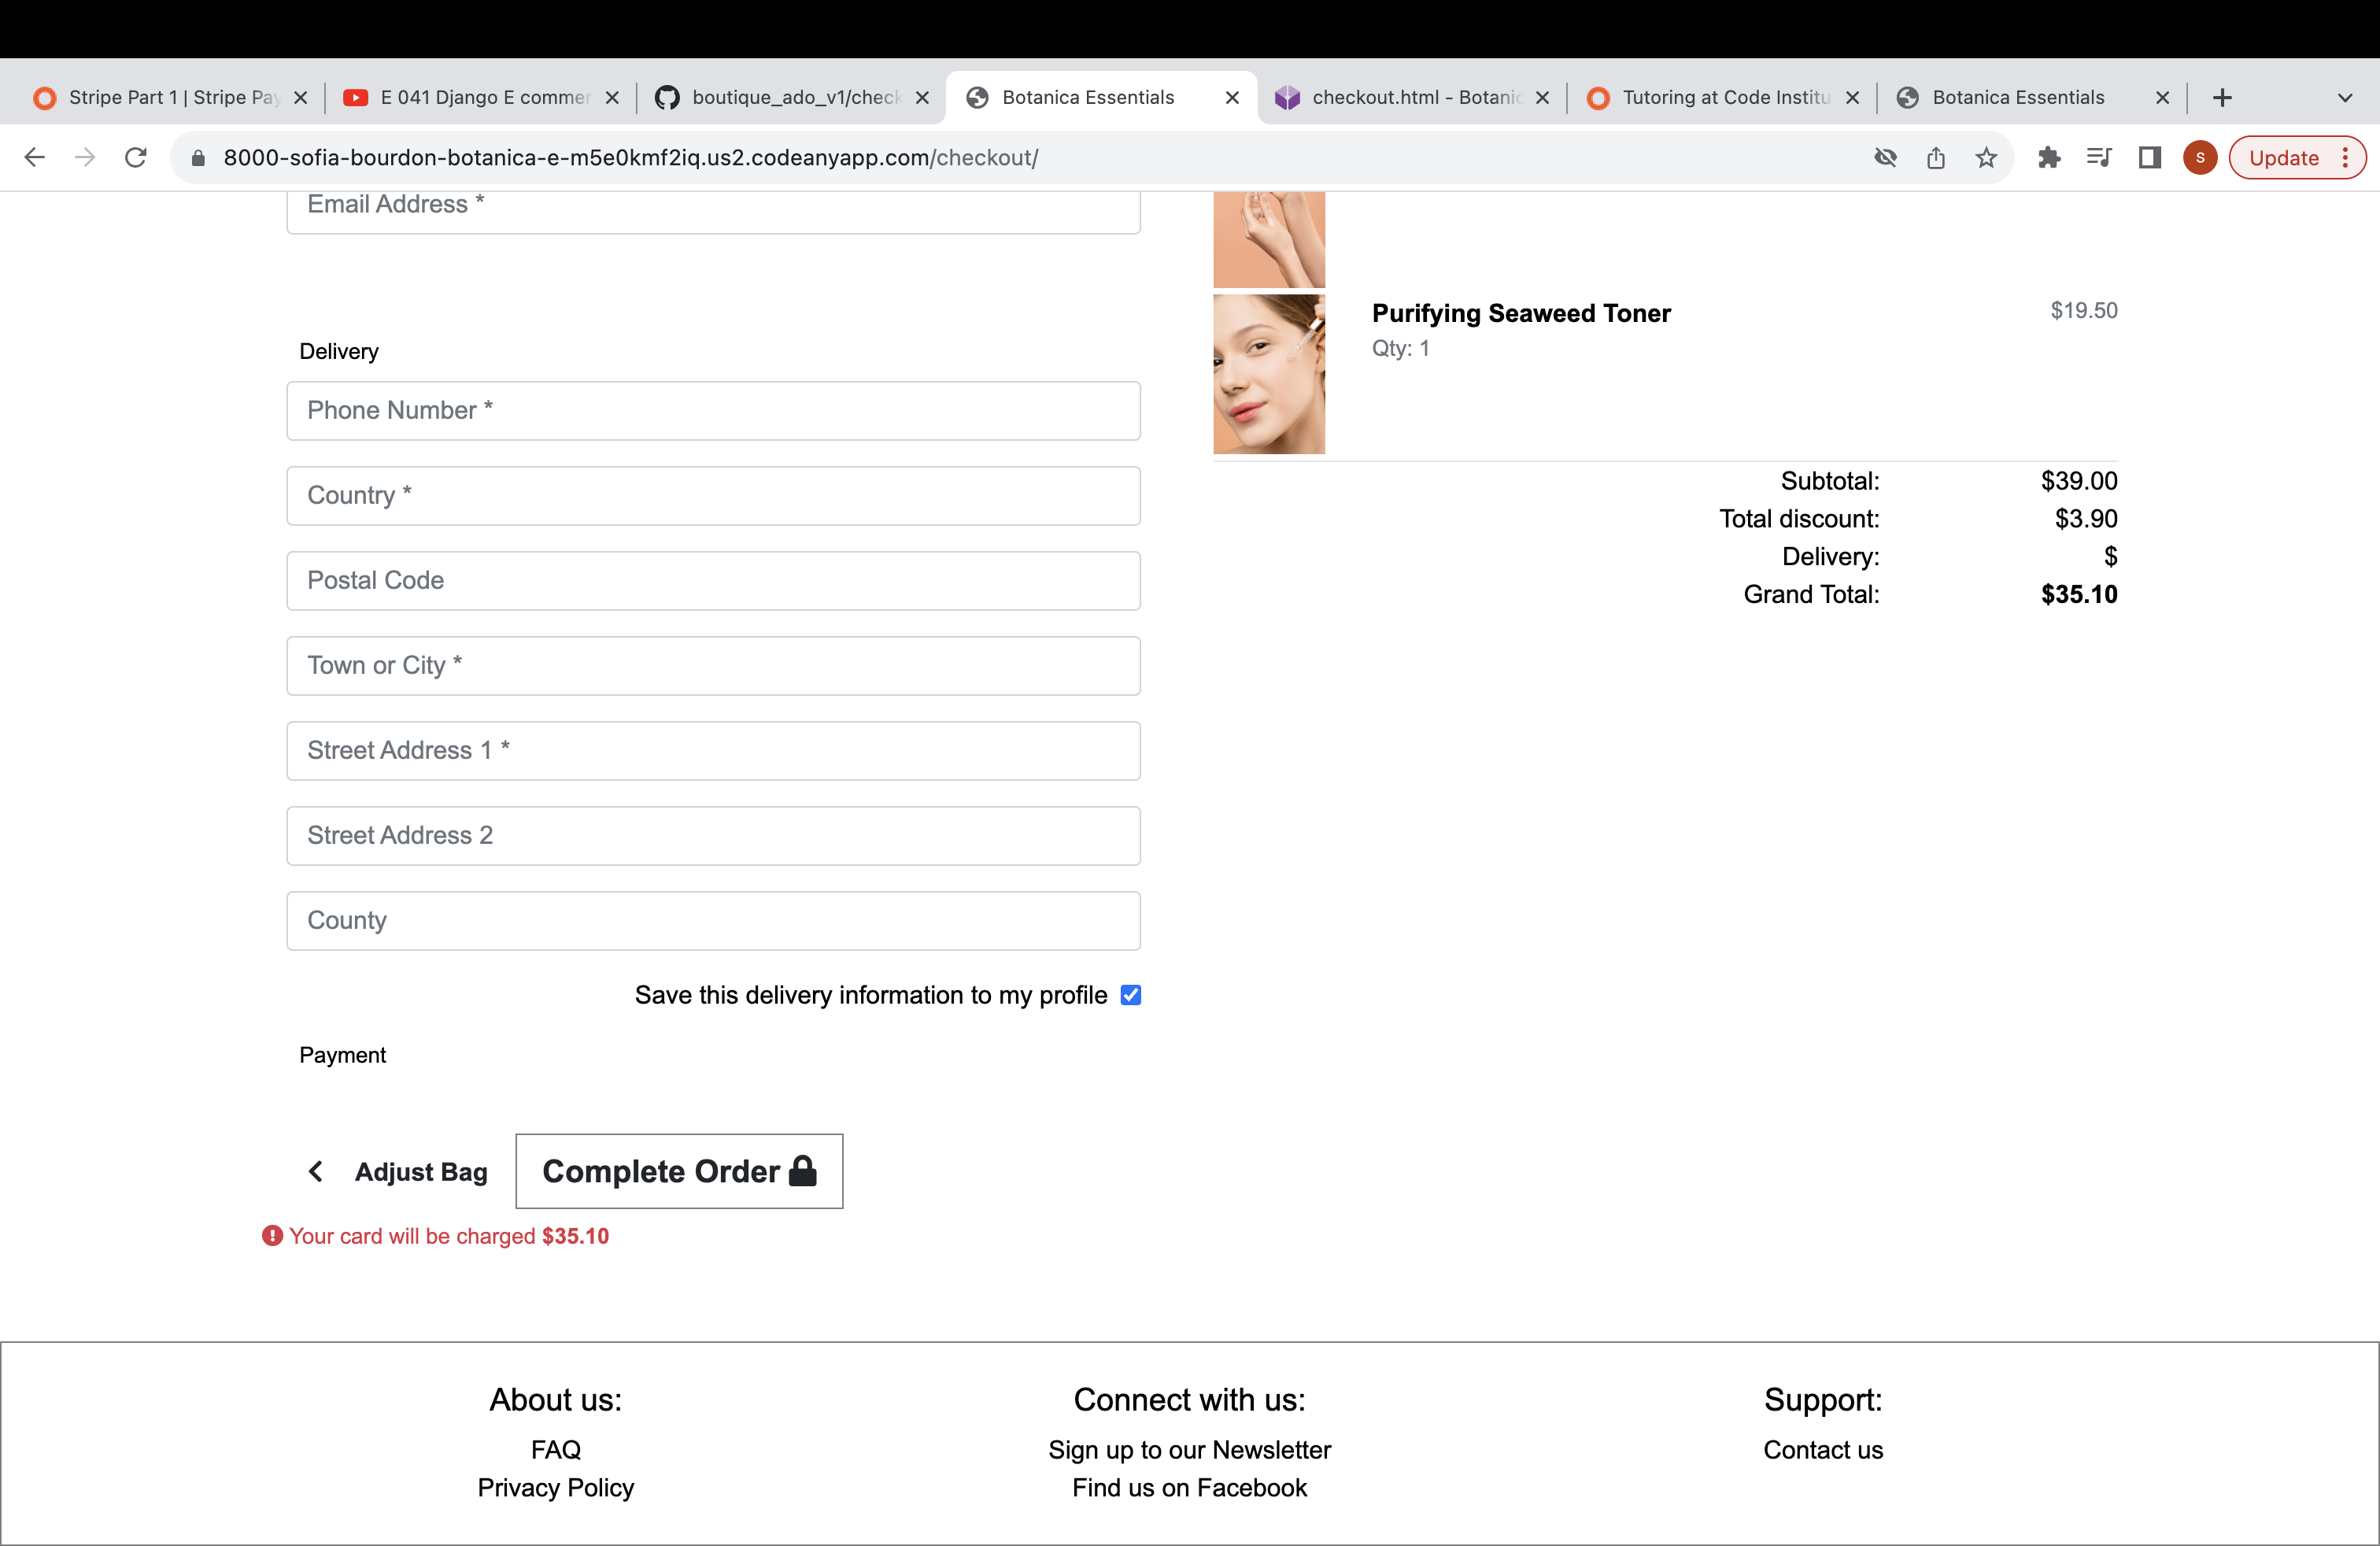Open the side panel icon in toolbar
The height and width of the screenshot is (1546, 2380).
2149,157
